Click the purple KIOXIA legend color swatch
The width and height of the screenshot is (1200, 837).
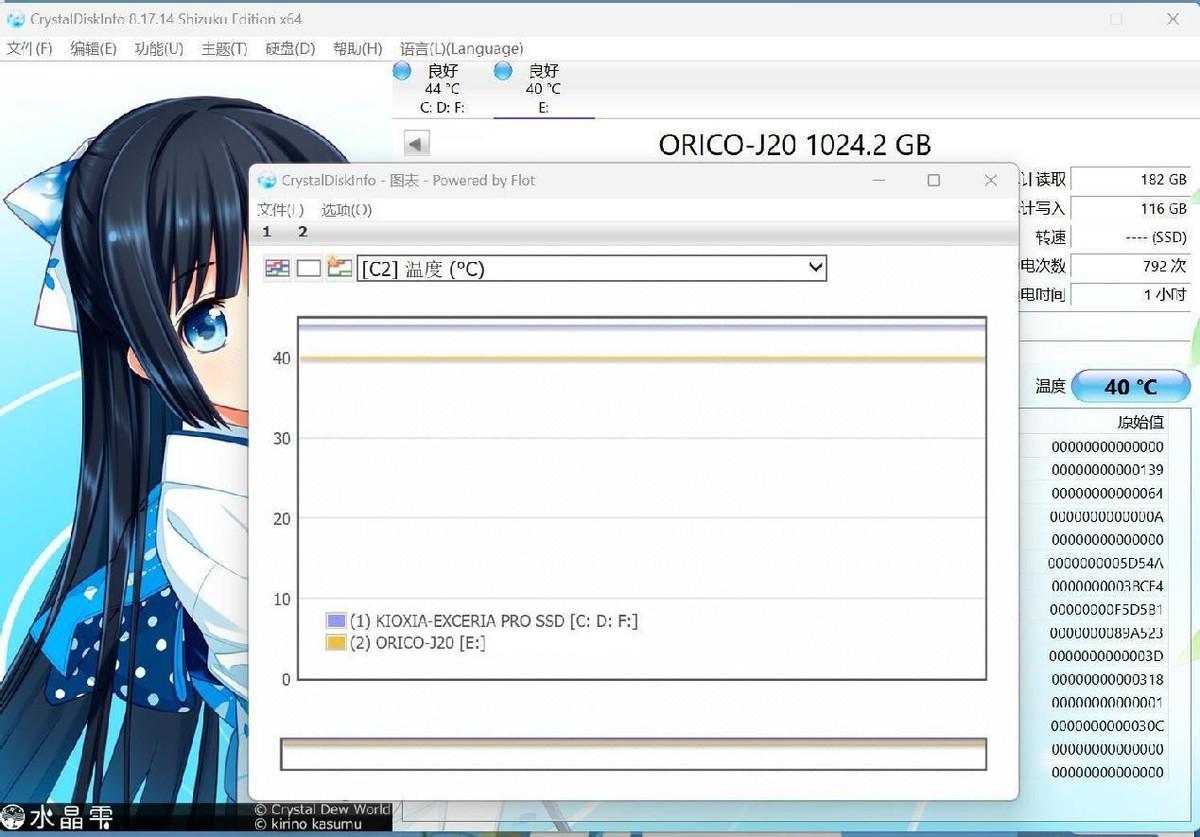coord(336,621)
